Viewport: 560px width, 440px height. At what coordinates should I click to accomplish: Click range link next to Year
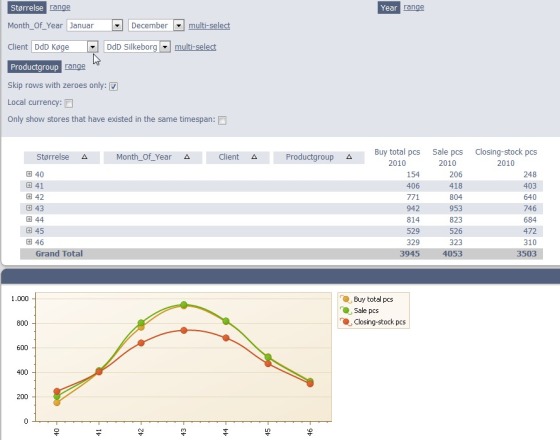click(414, 7)
